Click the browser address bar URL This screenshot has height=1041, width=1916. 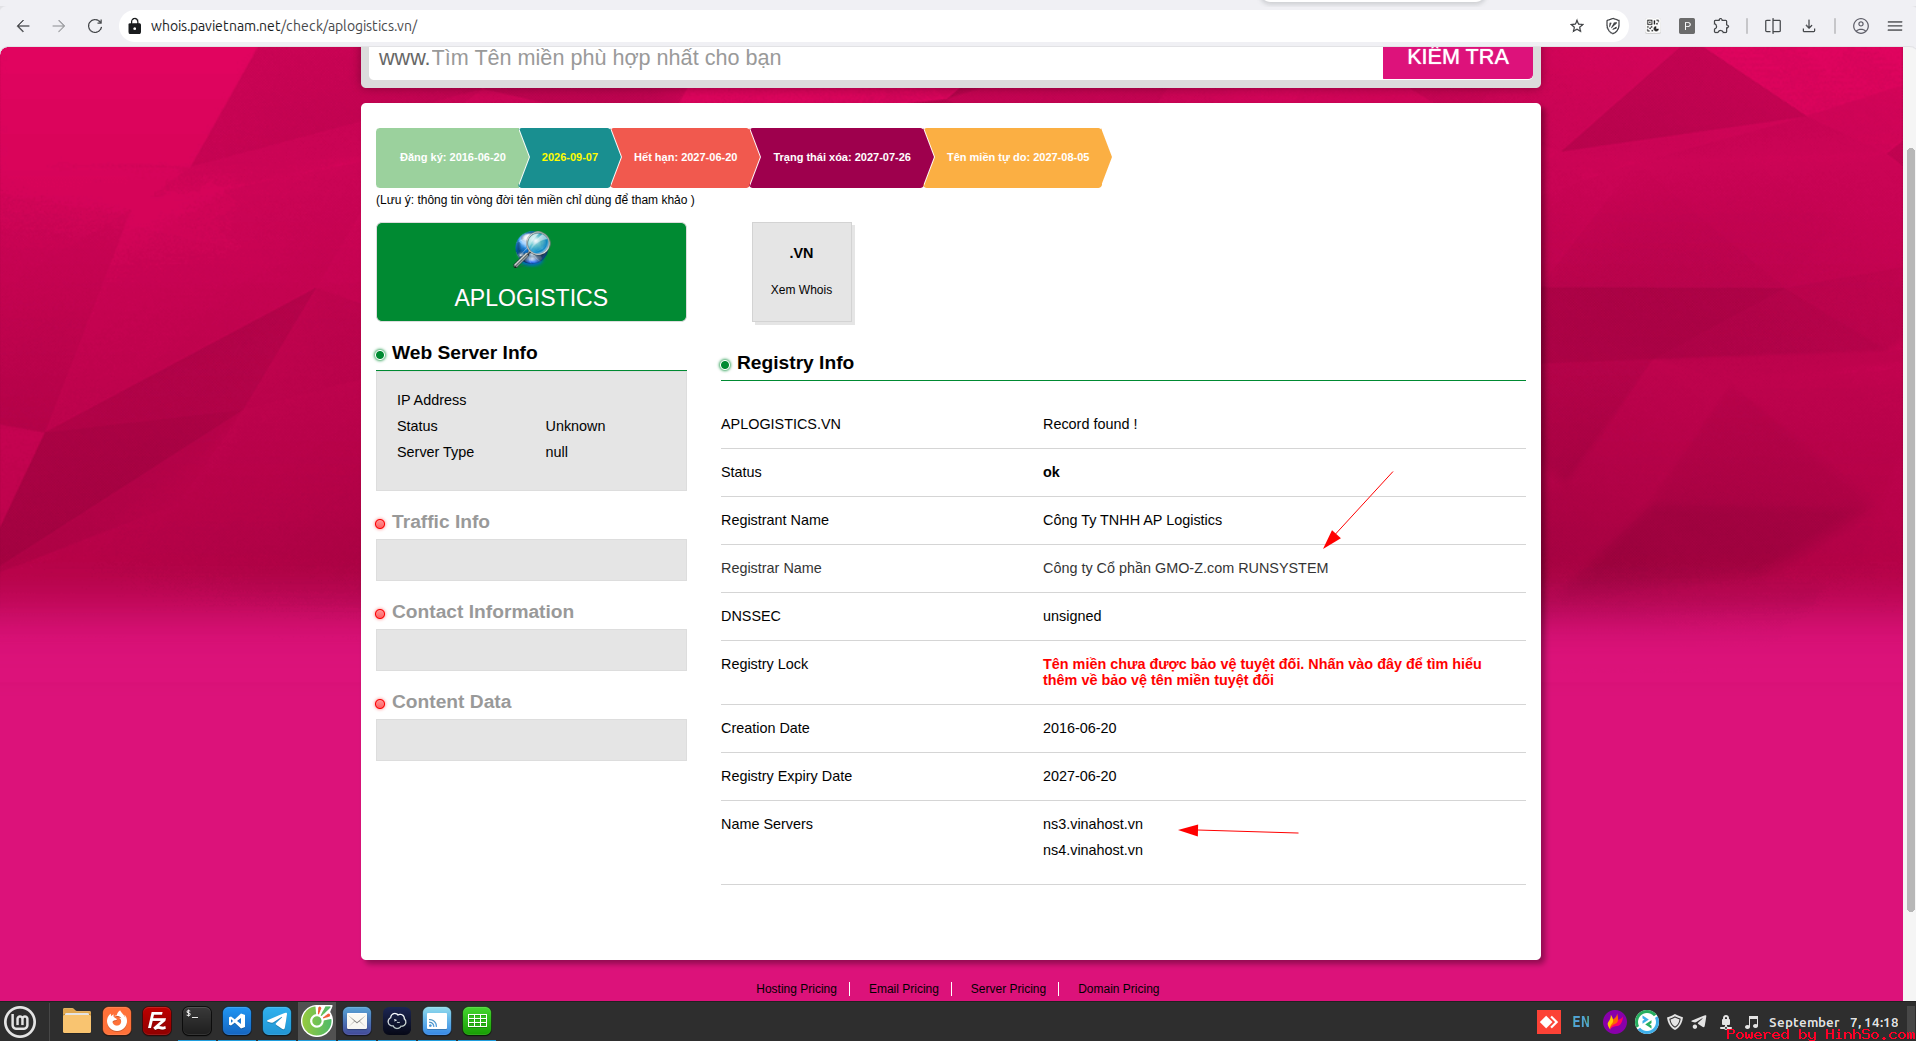tap(284, 26)
